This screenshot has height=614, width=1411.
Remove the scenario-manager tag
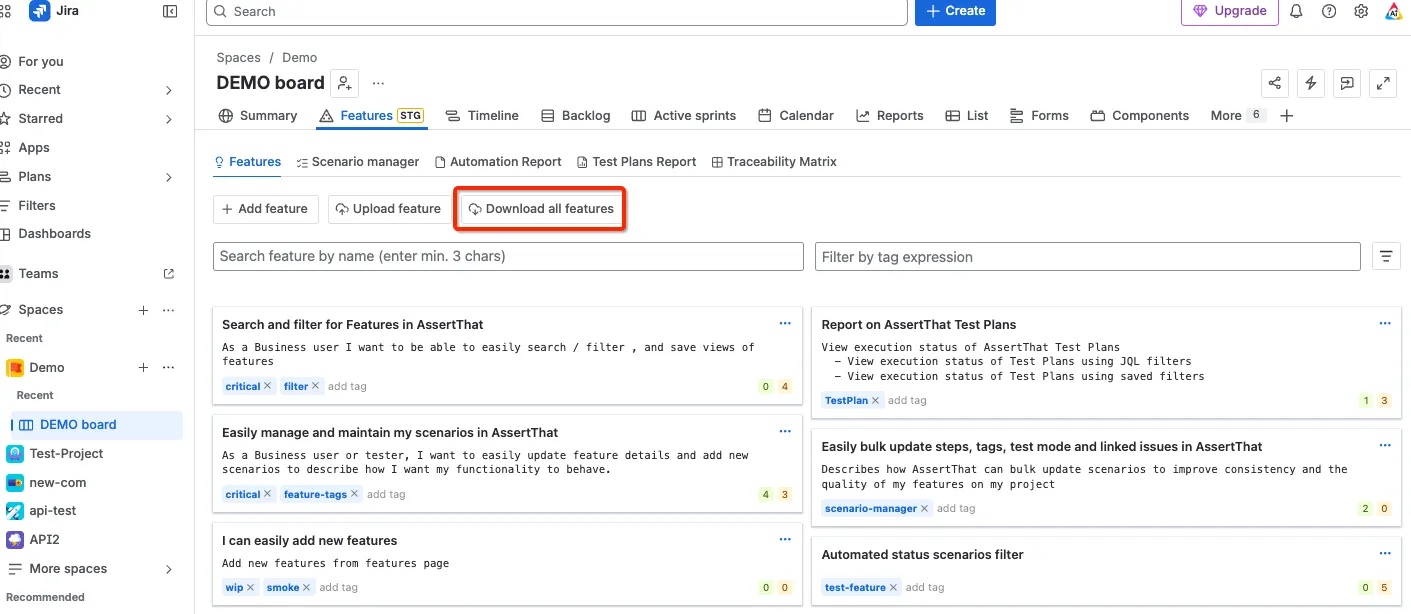click(925, 508)
